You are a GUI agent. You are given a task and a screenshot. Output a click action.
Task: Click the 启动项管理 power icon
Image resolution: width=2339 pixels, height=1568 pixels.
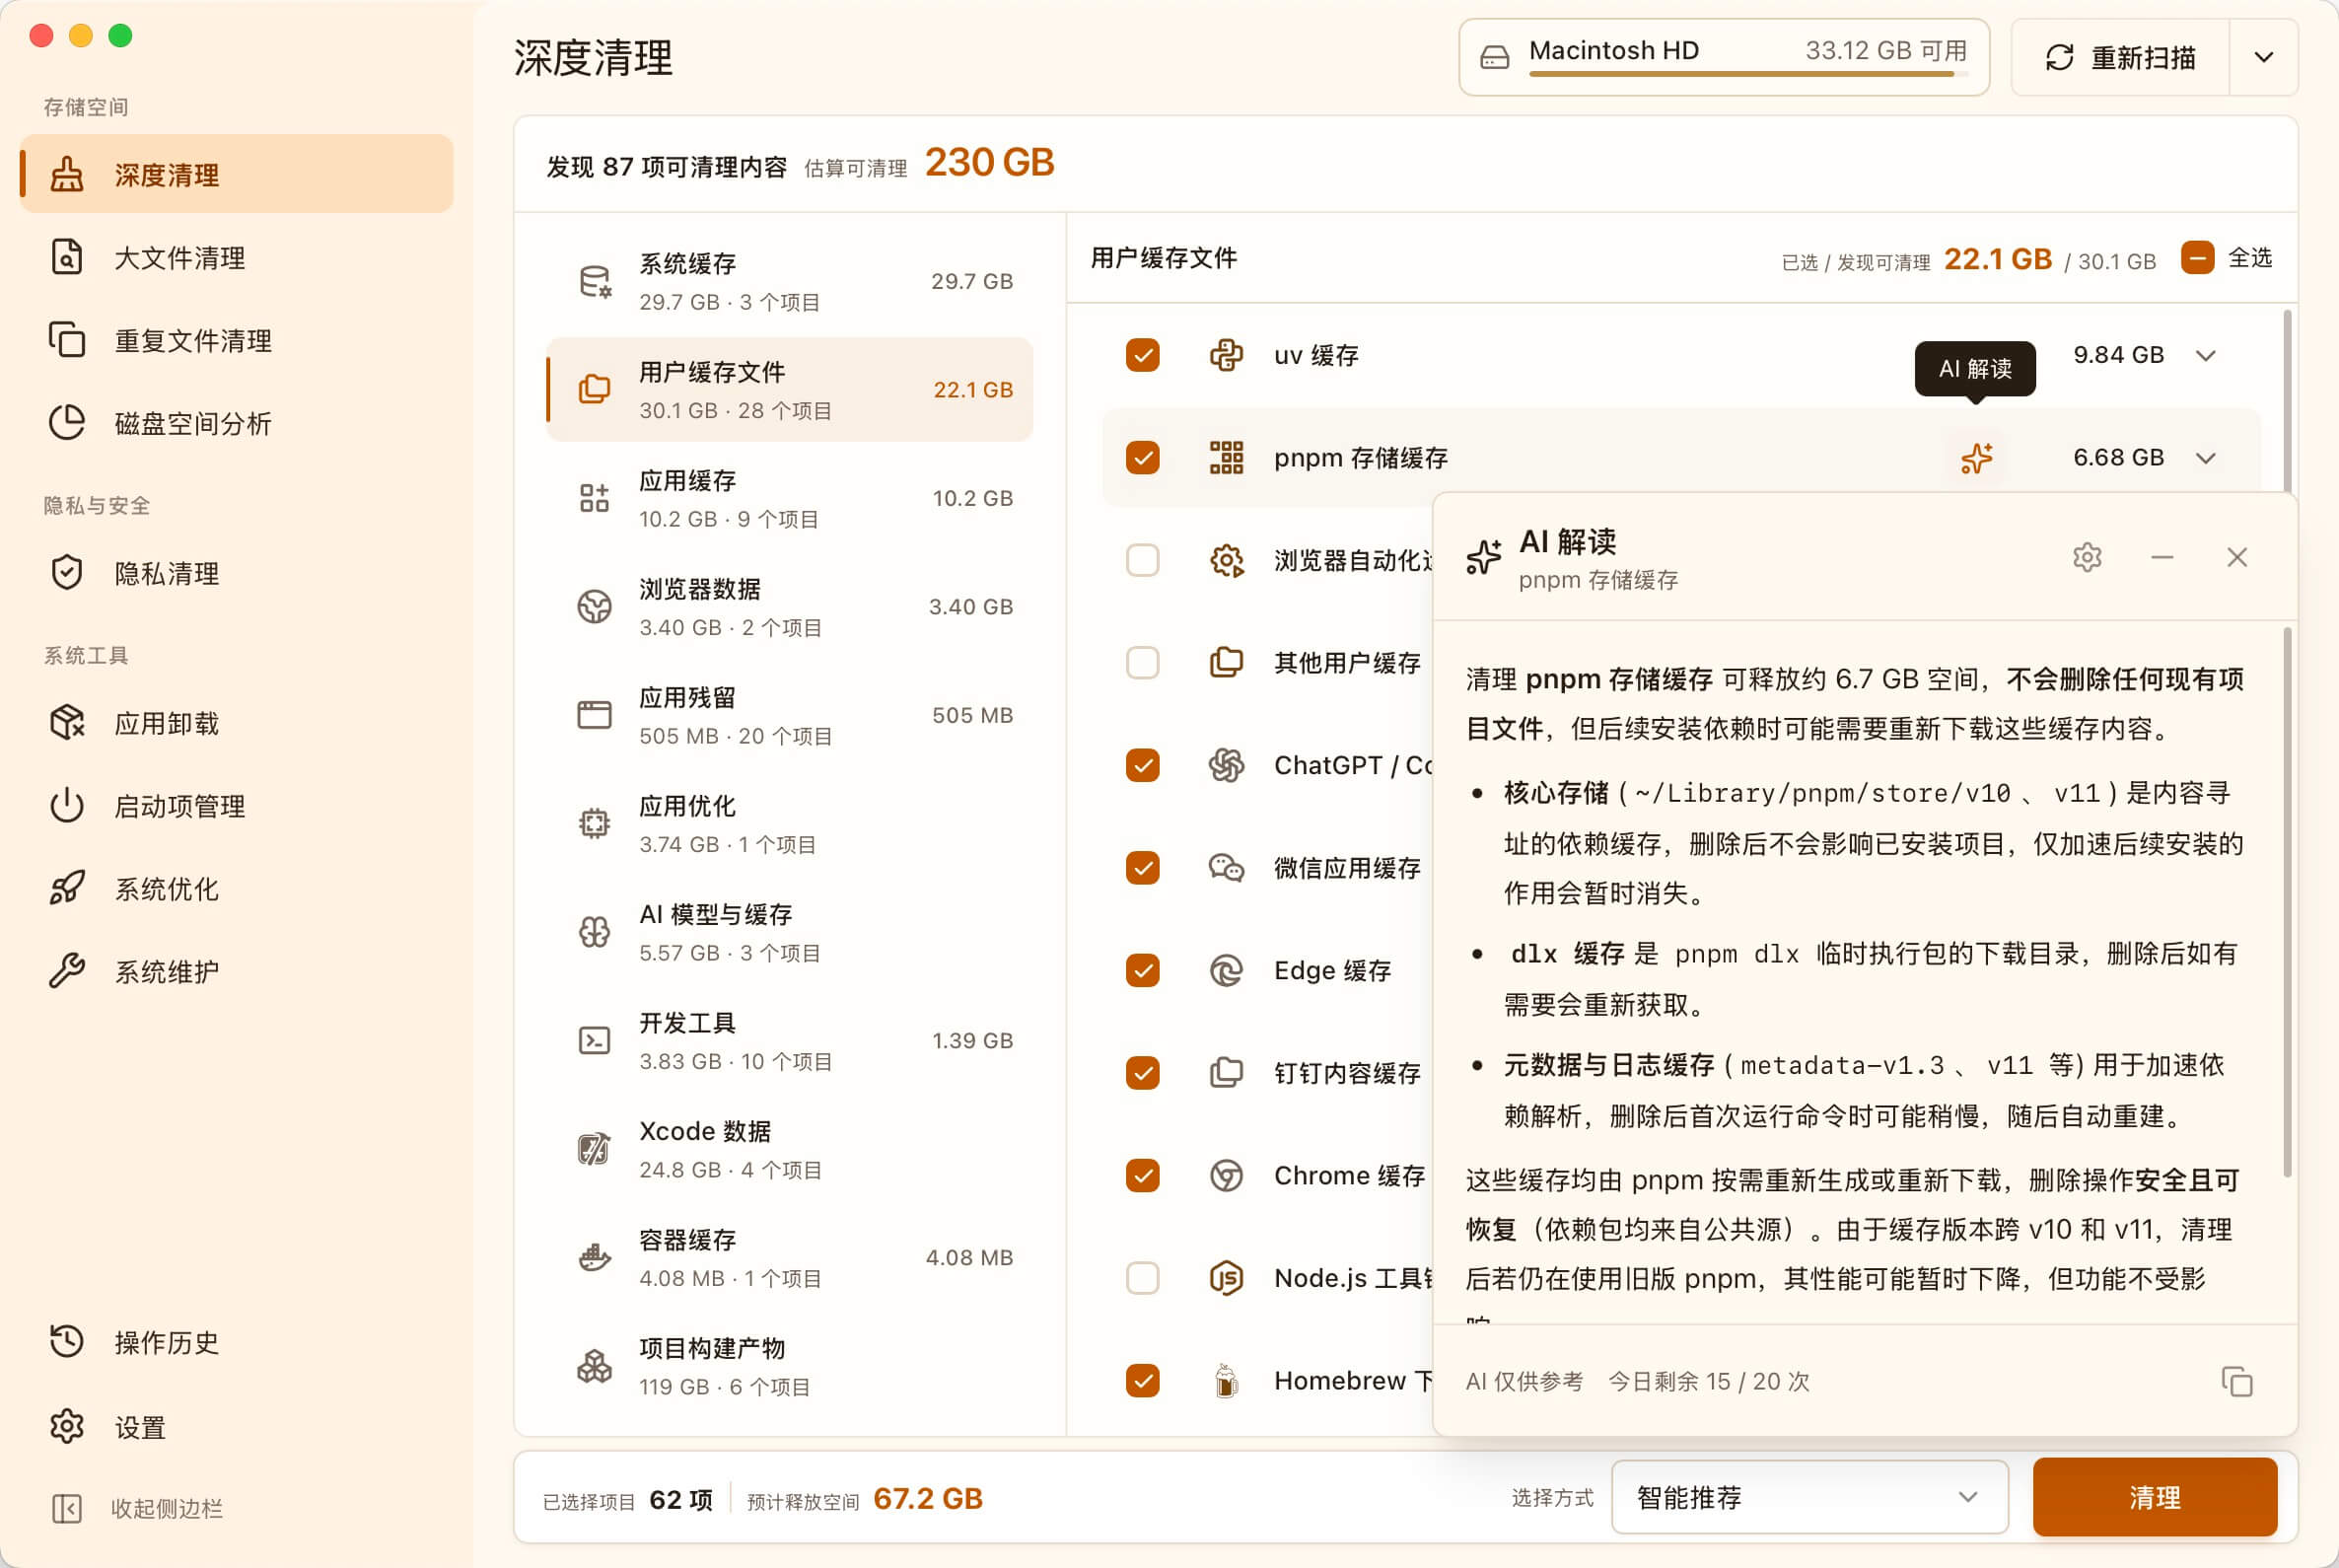tap(67, 806)
